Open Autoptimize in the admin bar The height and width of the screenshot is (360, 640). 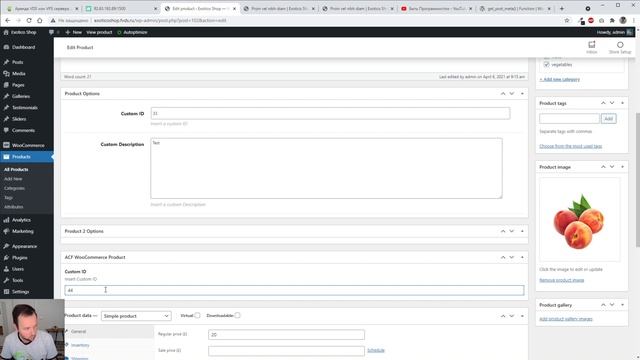pyautogui.click(x=132, y=32)
